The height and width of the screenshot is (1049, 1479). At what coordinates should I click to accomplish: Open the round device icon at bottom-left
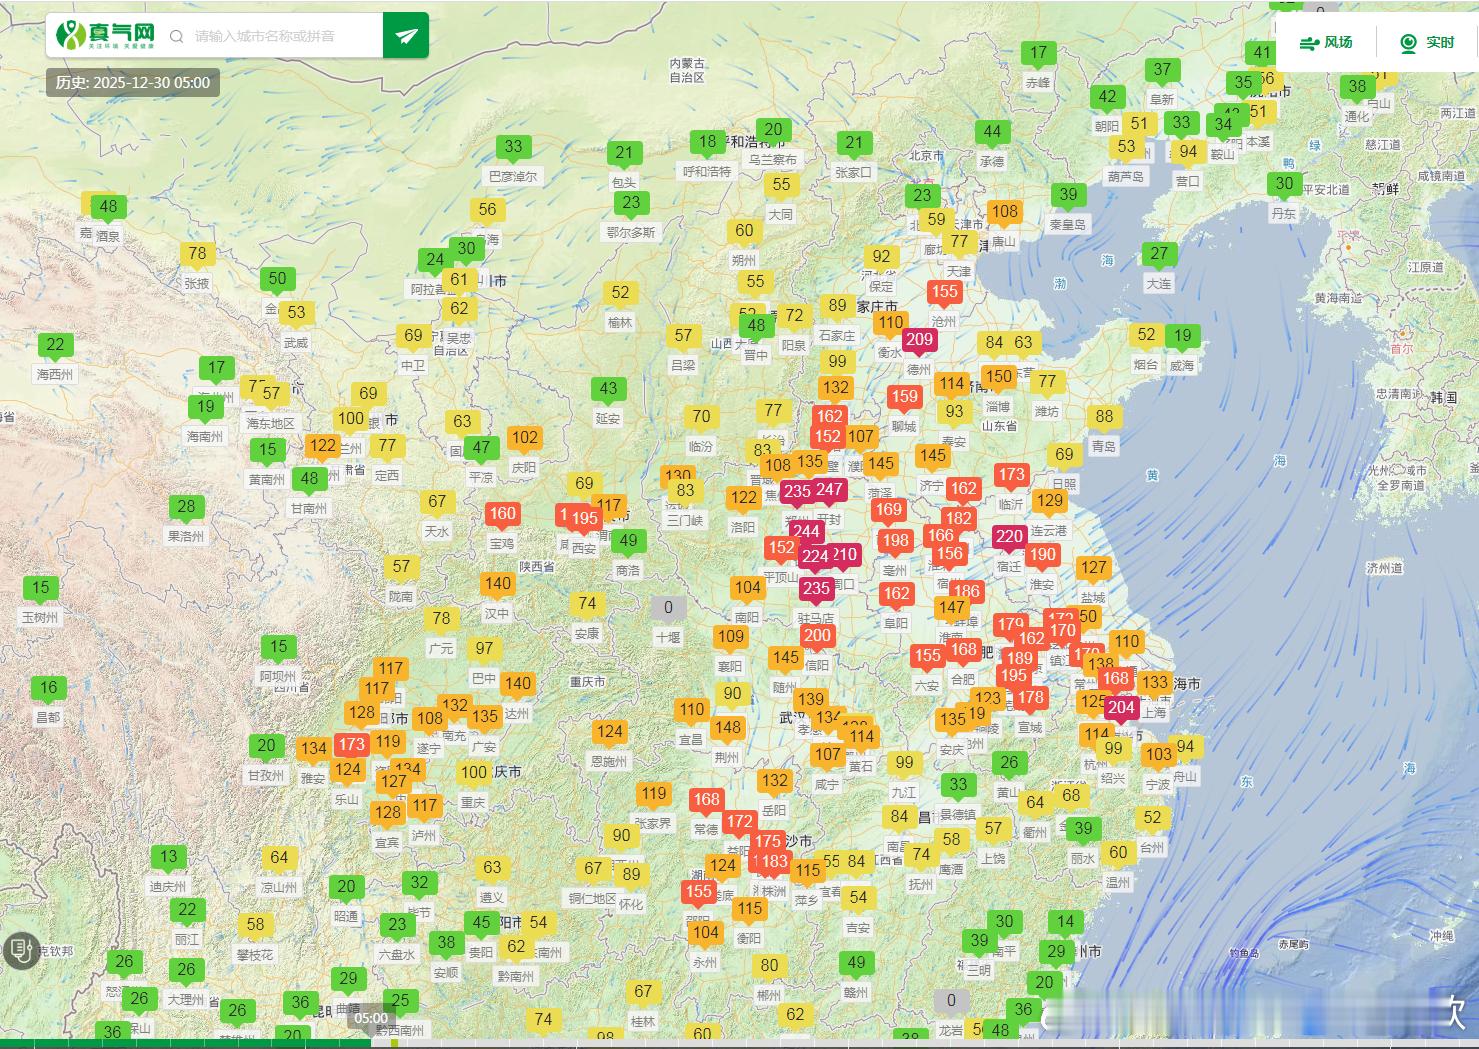tap(20, 950)
